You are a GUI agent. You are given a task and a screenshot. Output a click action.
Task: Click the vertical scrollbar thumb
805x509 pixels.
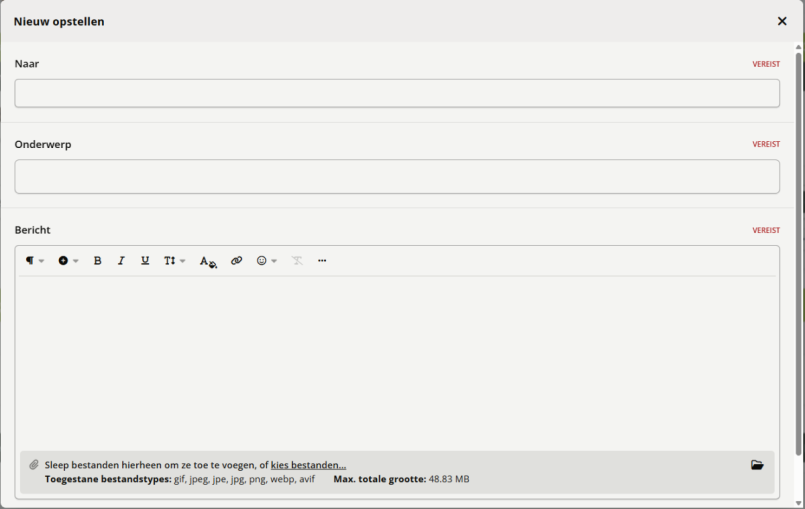(799, 250)
